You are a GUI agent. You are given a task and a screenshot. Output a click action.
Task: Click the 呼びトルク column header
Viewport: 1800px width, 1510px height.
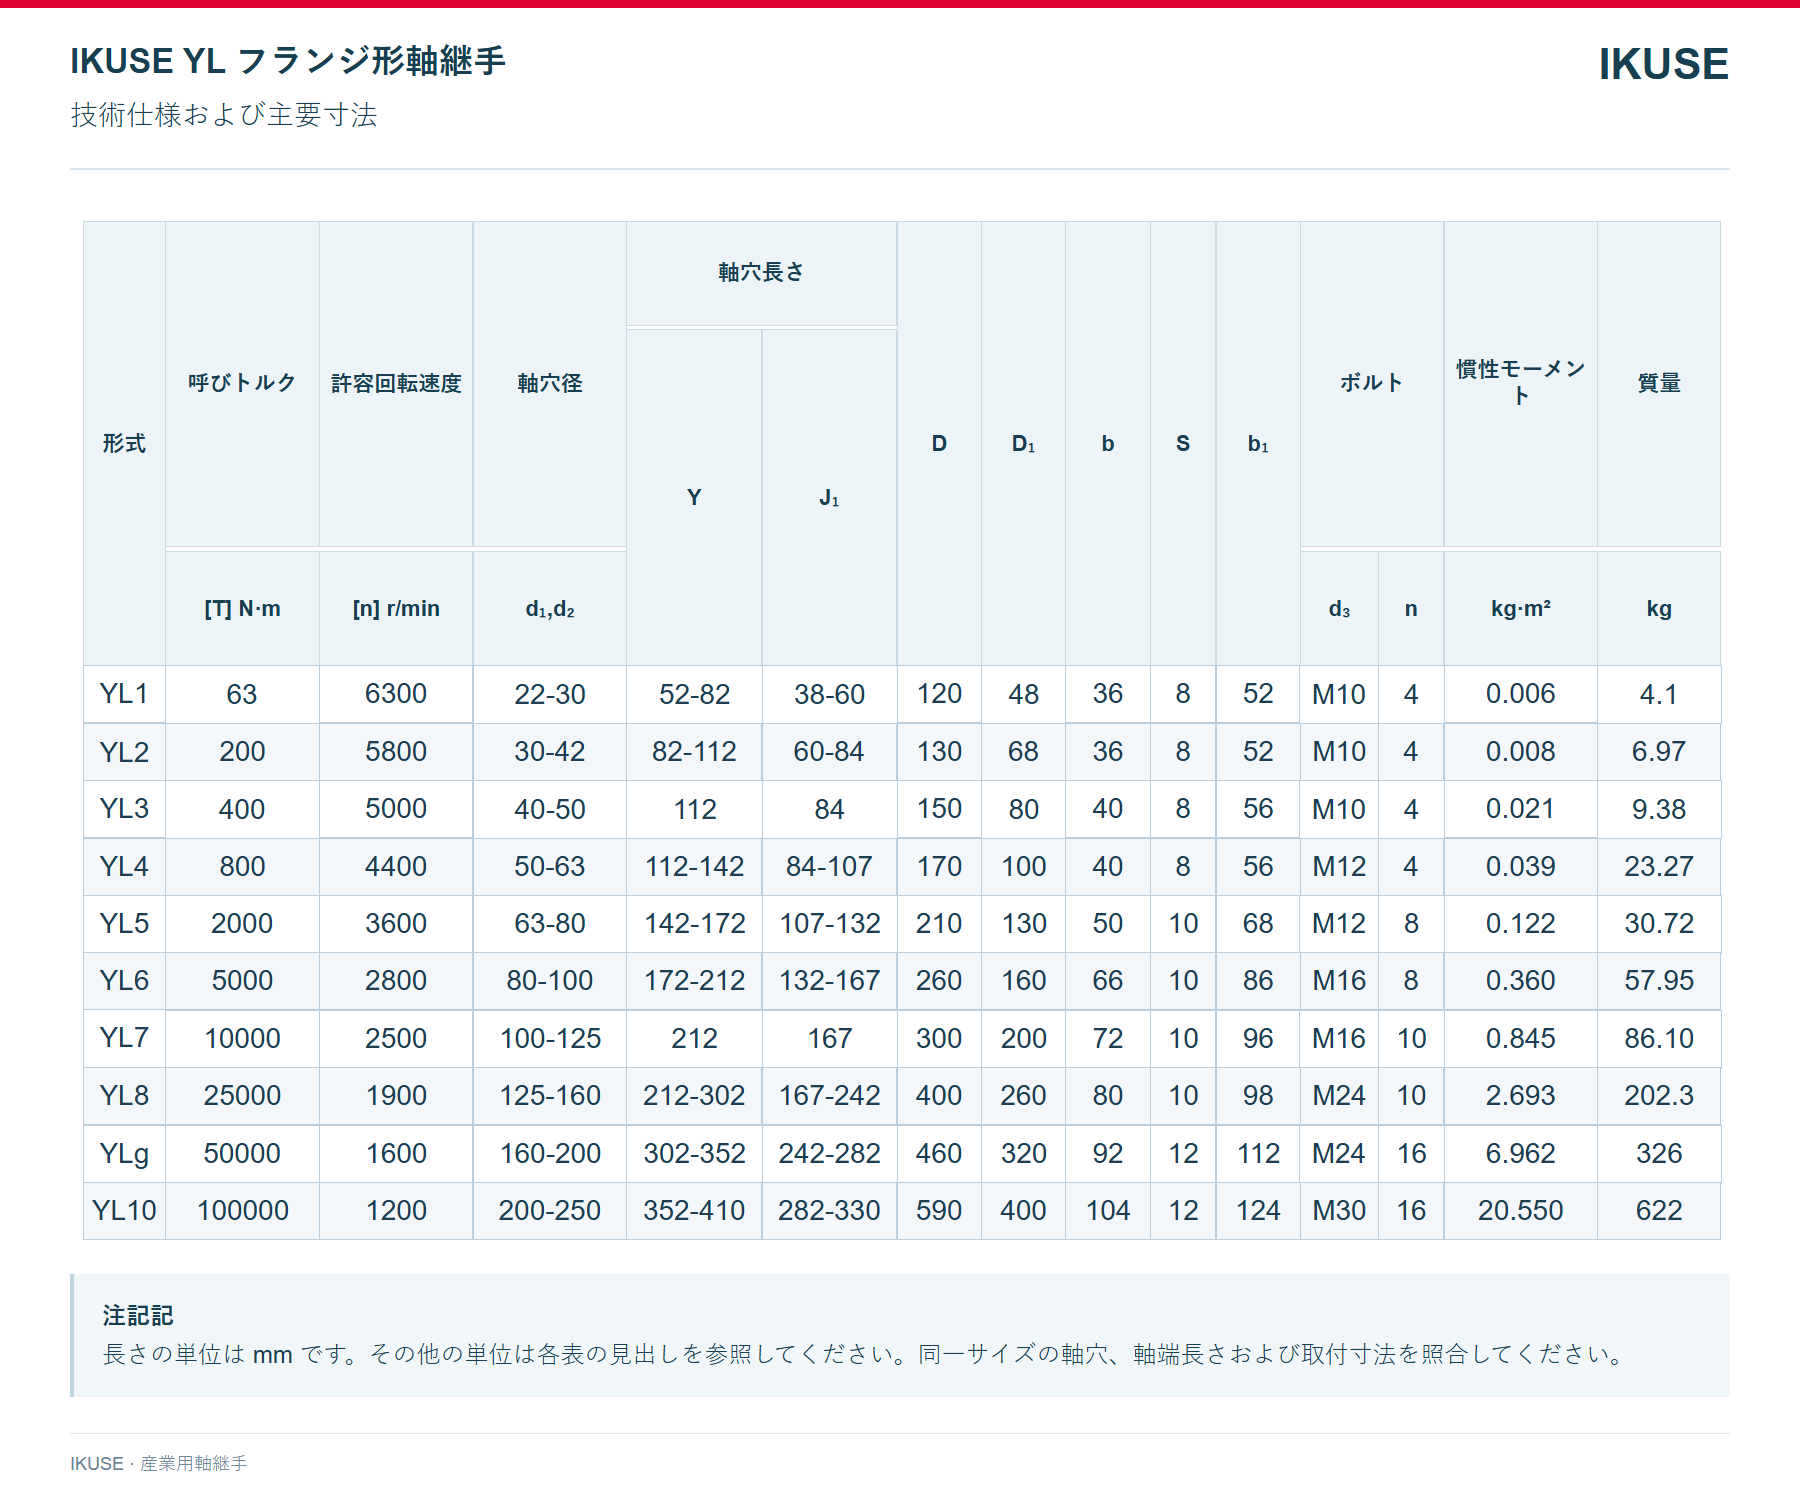point(242,383)
